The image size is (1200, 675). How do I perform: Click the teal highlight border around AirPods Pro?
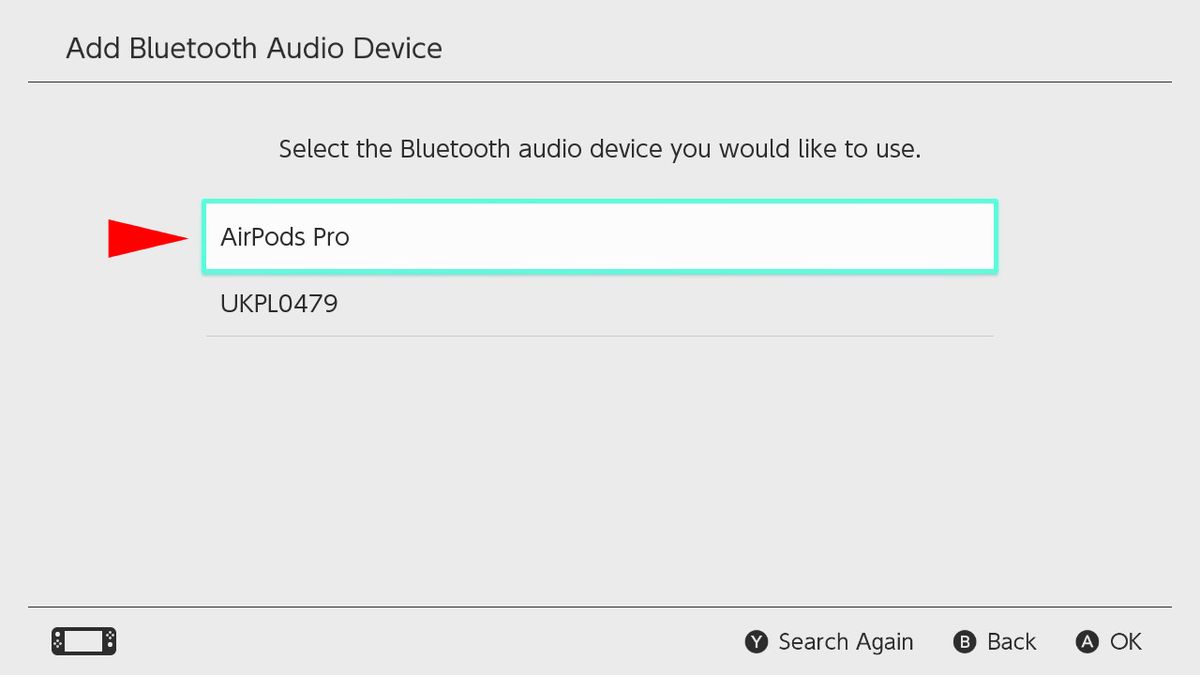(600, 205)
